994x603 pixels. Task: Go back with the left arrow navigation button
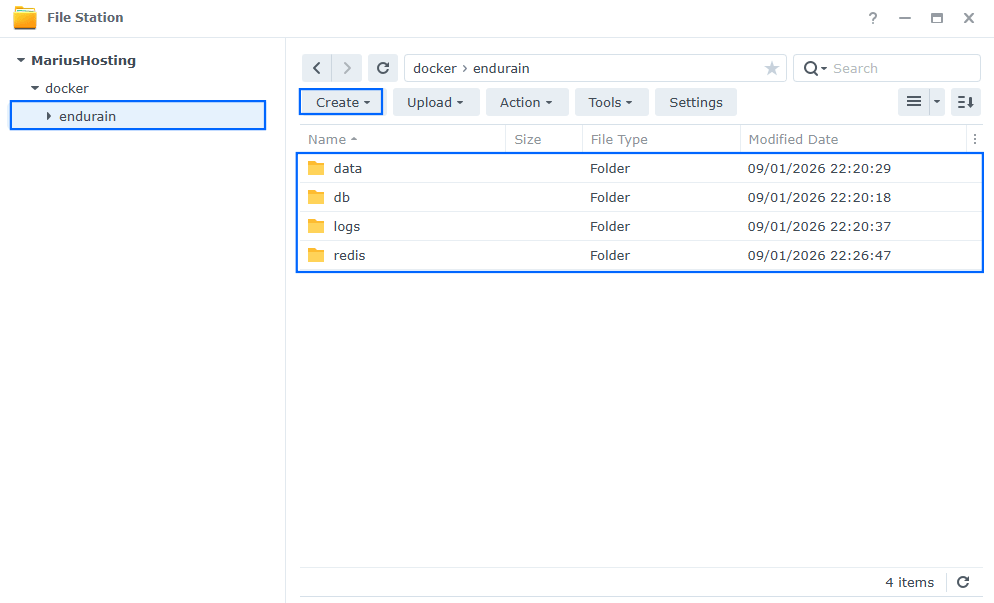(317, 68)
